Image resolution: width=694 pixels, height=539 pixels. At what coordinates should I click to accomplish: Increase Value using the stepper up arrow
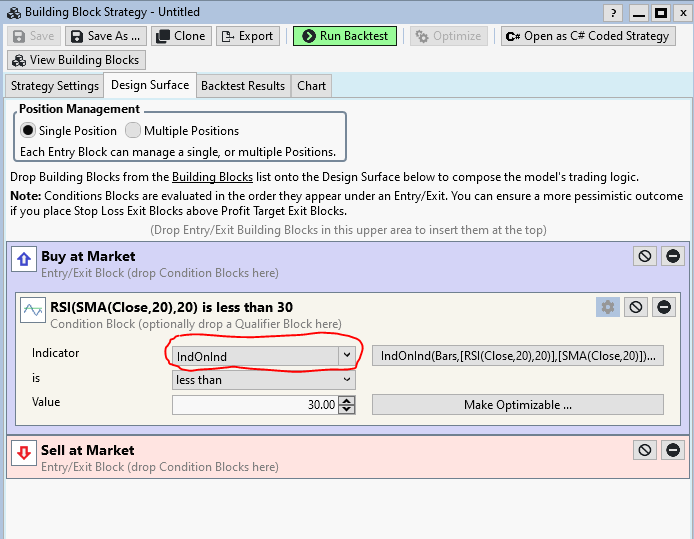pyautogui.click(x=347, y=400)
